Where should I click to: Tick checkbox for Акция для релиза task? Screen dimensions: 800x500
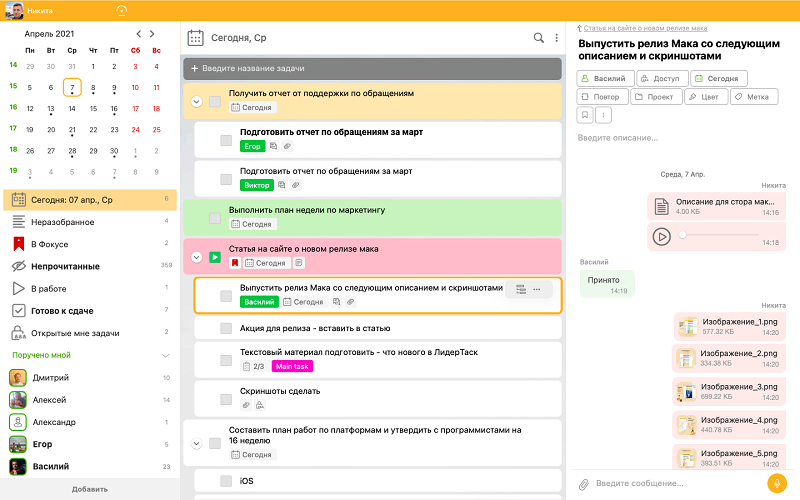click(x=226, y=328)
